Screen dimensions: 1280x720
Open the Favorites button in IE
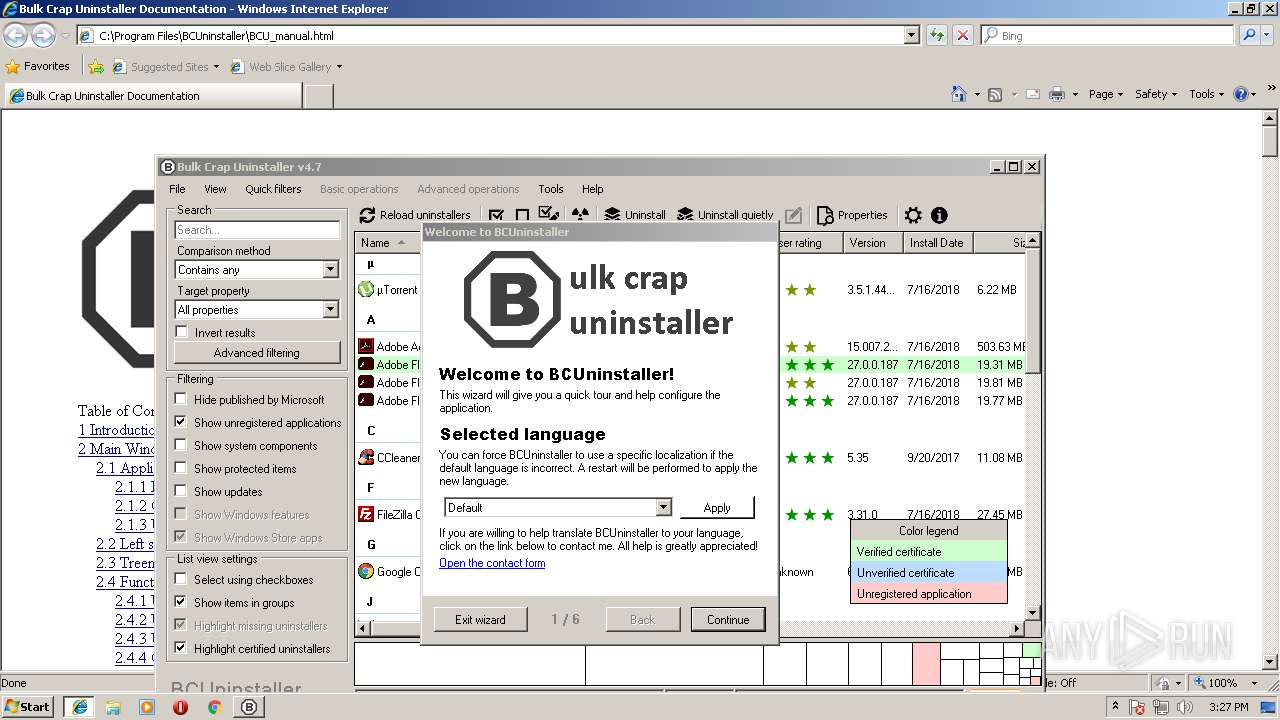38,66
